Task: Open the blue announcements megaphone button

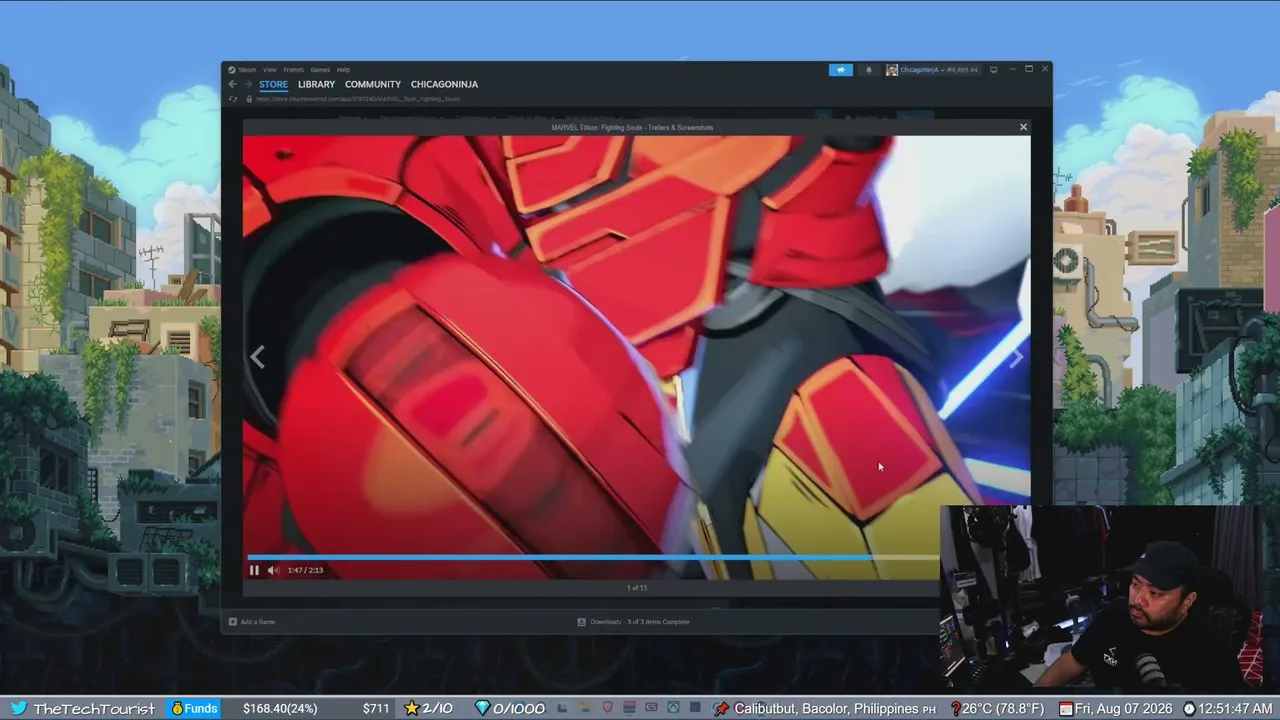Action: pos(840,70)
